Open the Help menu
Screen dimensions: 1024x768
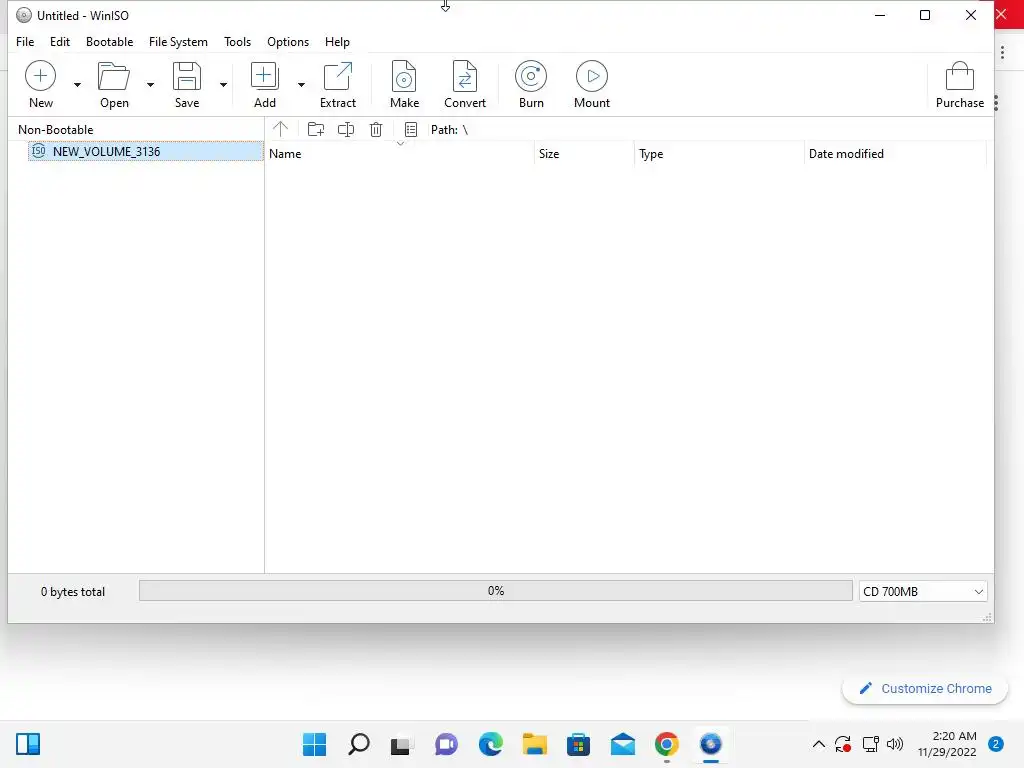pos(337,42)
